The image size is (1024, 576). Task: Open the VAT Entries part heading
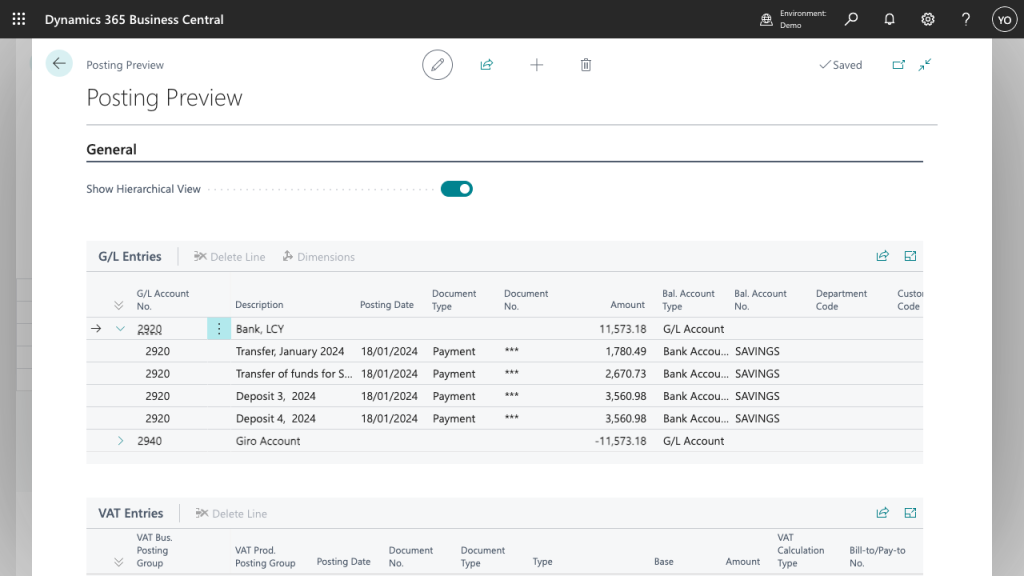point(131,513)
